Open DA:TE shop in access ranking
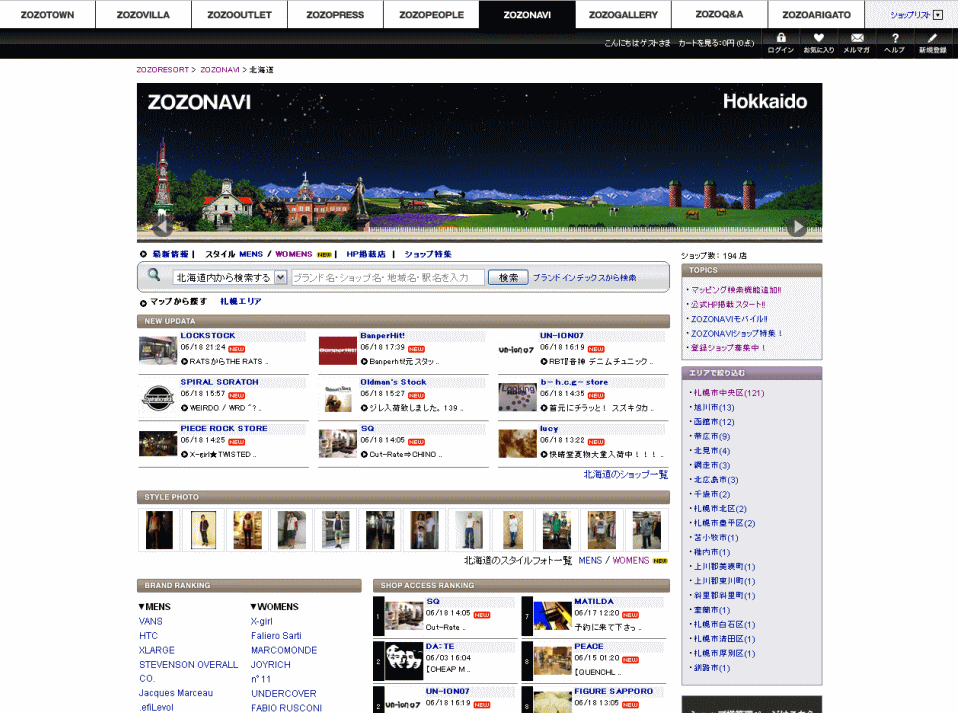Screen dimensions: 958x713 pos(440,646)
